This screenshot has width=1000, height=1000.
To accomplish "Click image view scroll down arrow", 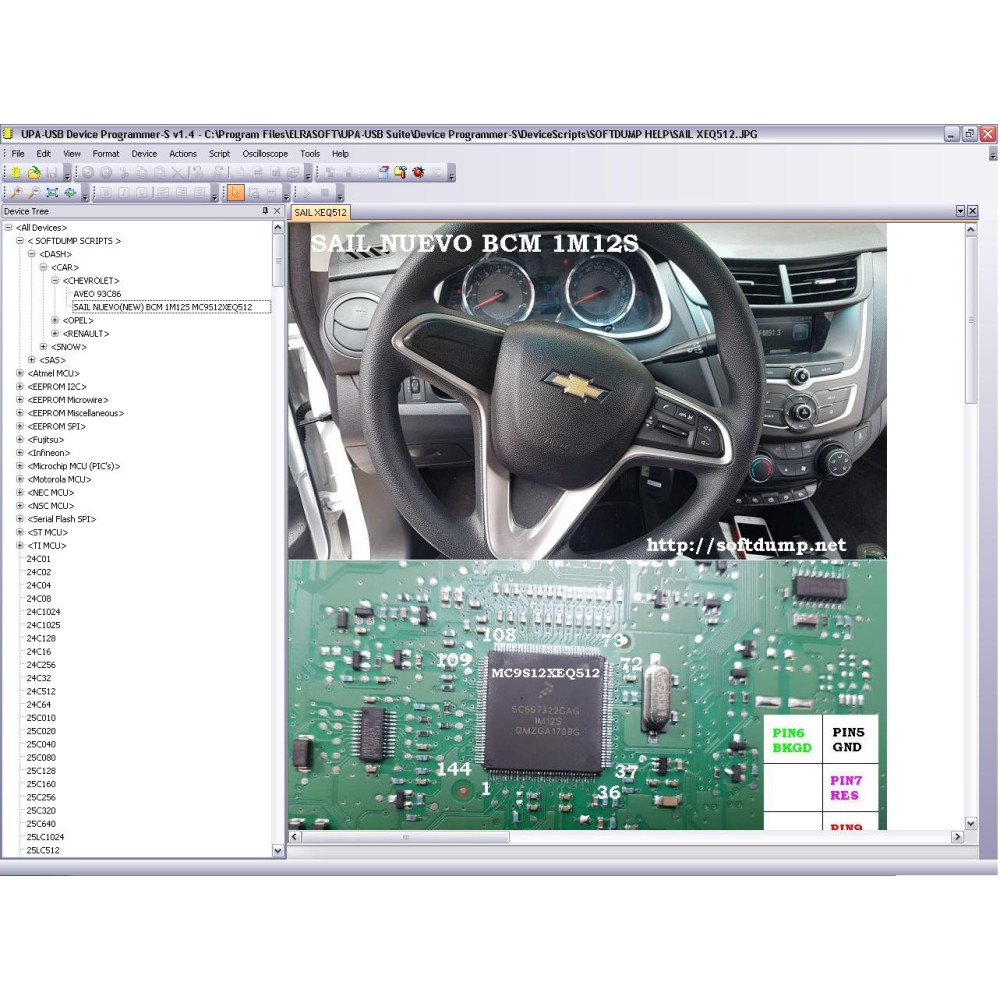I will tap(971, 823).
